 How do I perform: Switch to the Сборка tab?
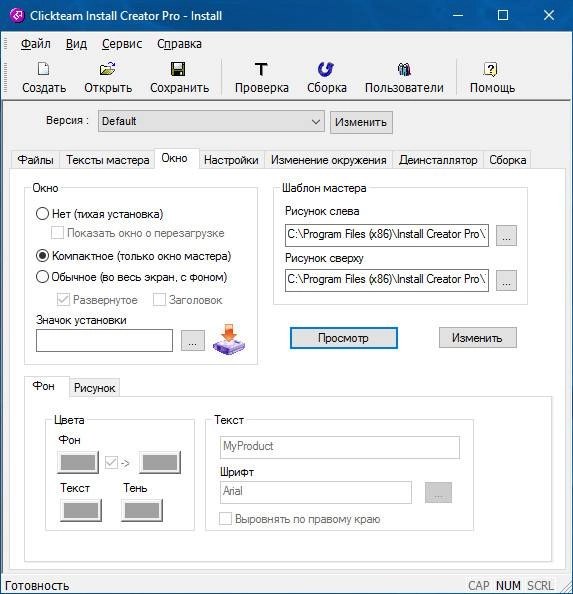(x=507, y=160)
